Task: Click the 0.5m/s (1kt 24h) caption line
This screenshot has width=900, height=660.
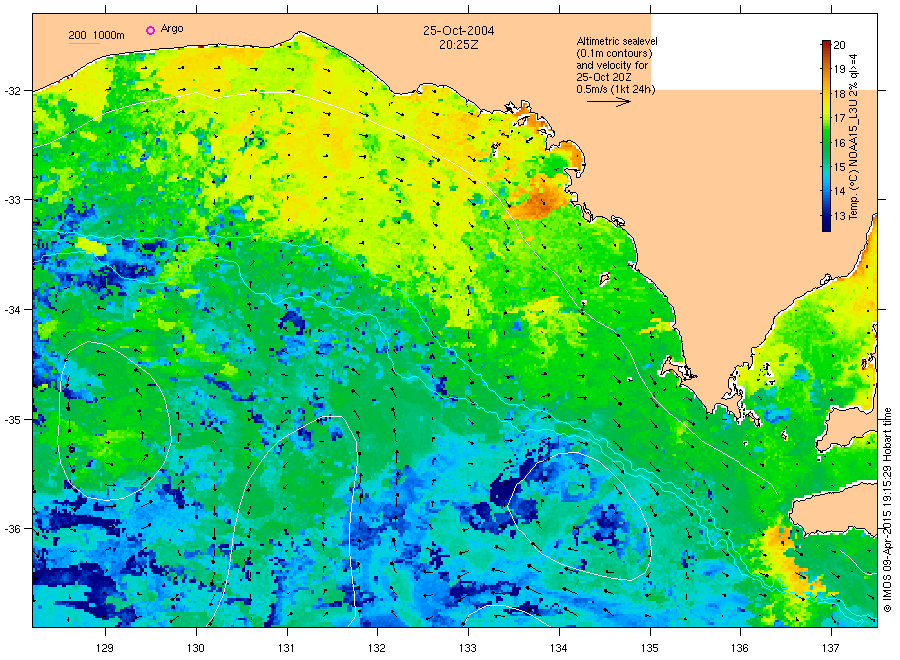Action: (x=615, y=90)
